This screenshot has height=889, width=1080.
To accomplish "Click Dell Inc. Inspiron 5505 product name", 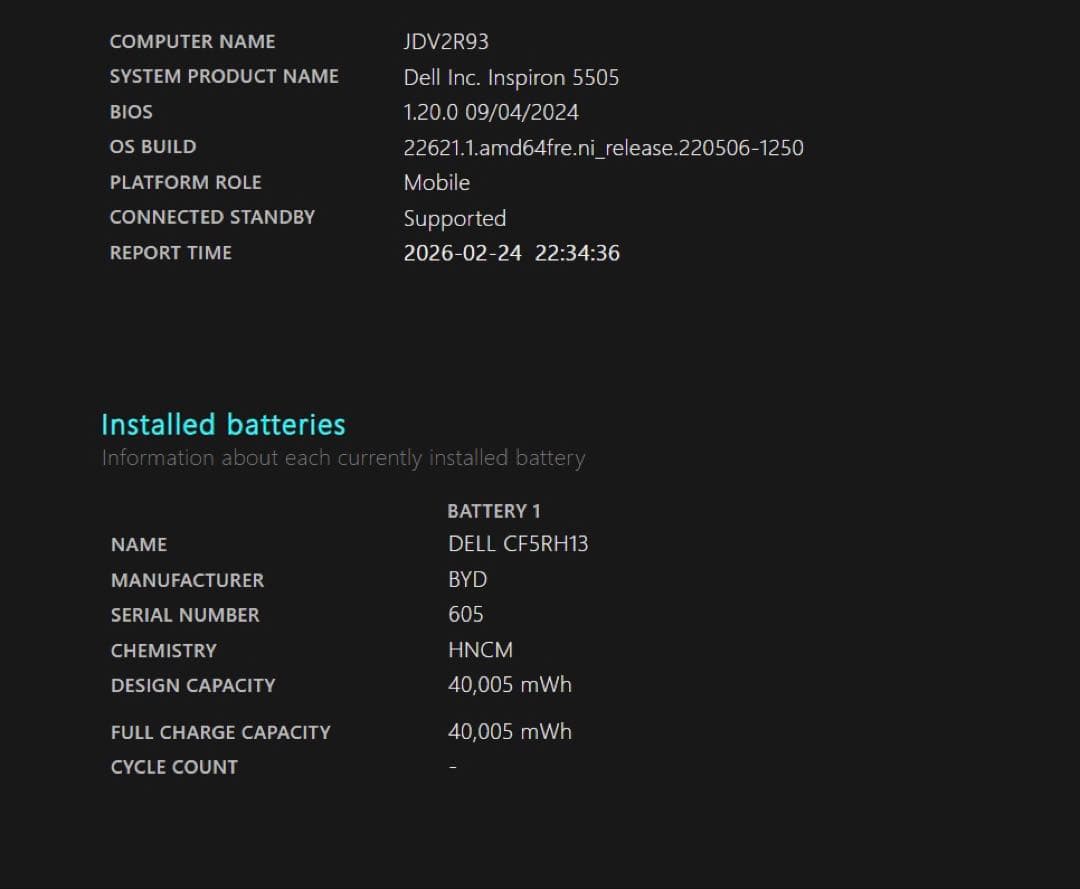I will [511, 77].
